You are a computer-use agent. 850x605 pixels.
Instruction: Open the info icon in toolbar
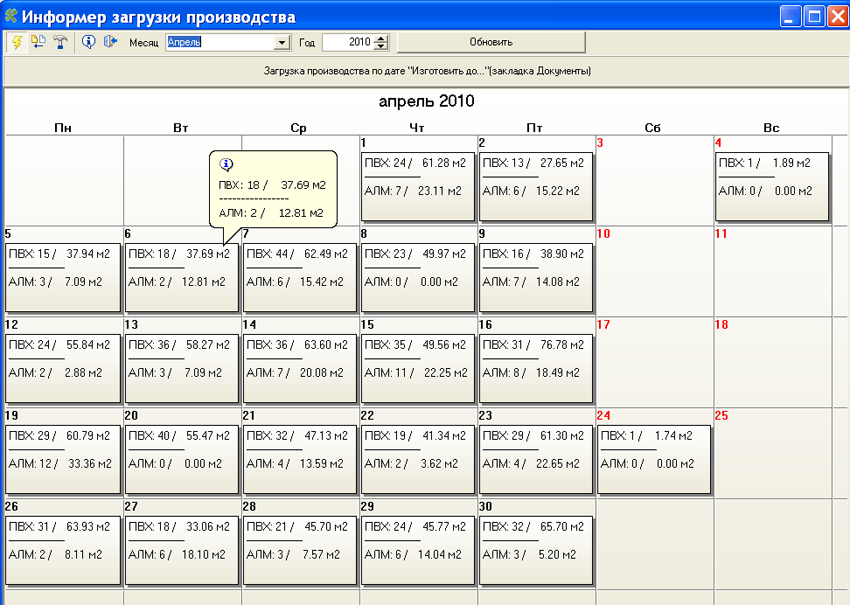(x=88, y=42)
